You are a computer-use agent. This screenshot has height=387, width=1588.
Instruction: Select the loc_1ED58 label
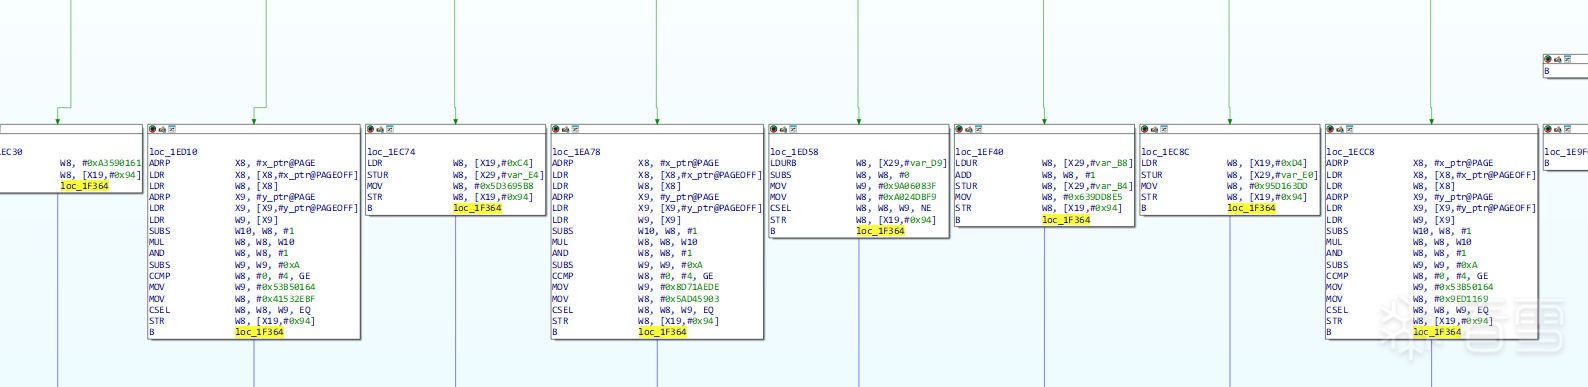[x=794, y=152]
